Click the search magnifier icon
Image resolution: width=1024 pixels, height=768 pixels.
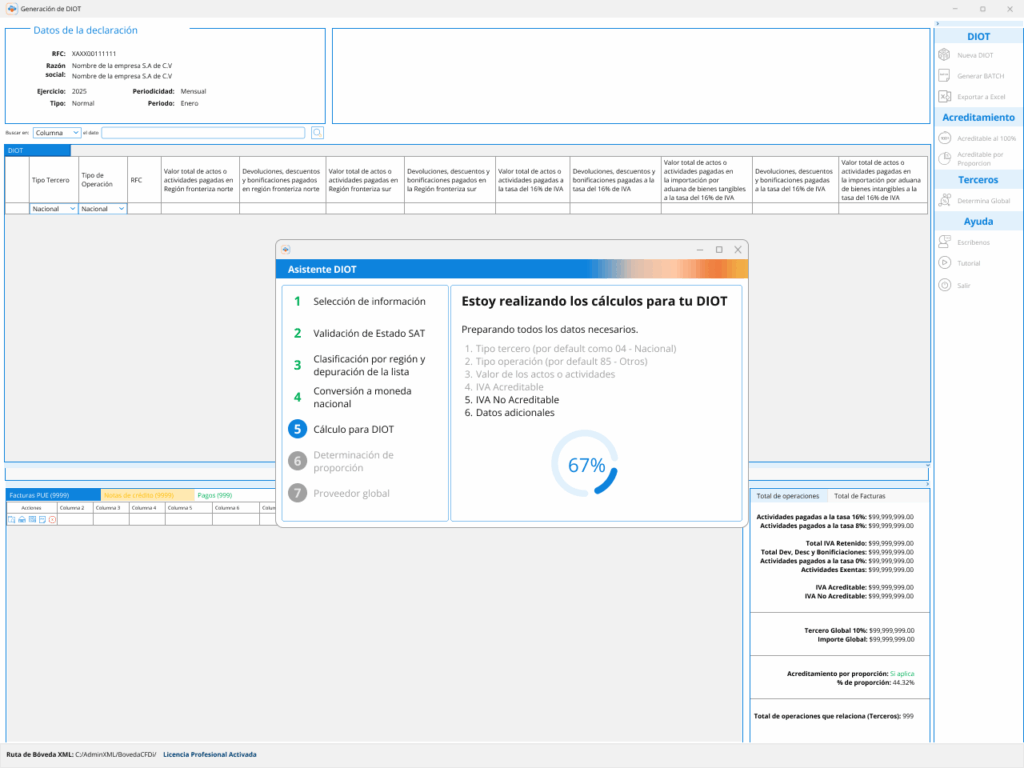point(317,132)
